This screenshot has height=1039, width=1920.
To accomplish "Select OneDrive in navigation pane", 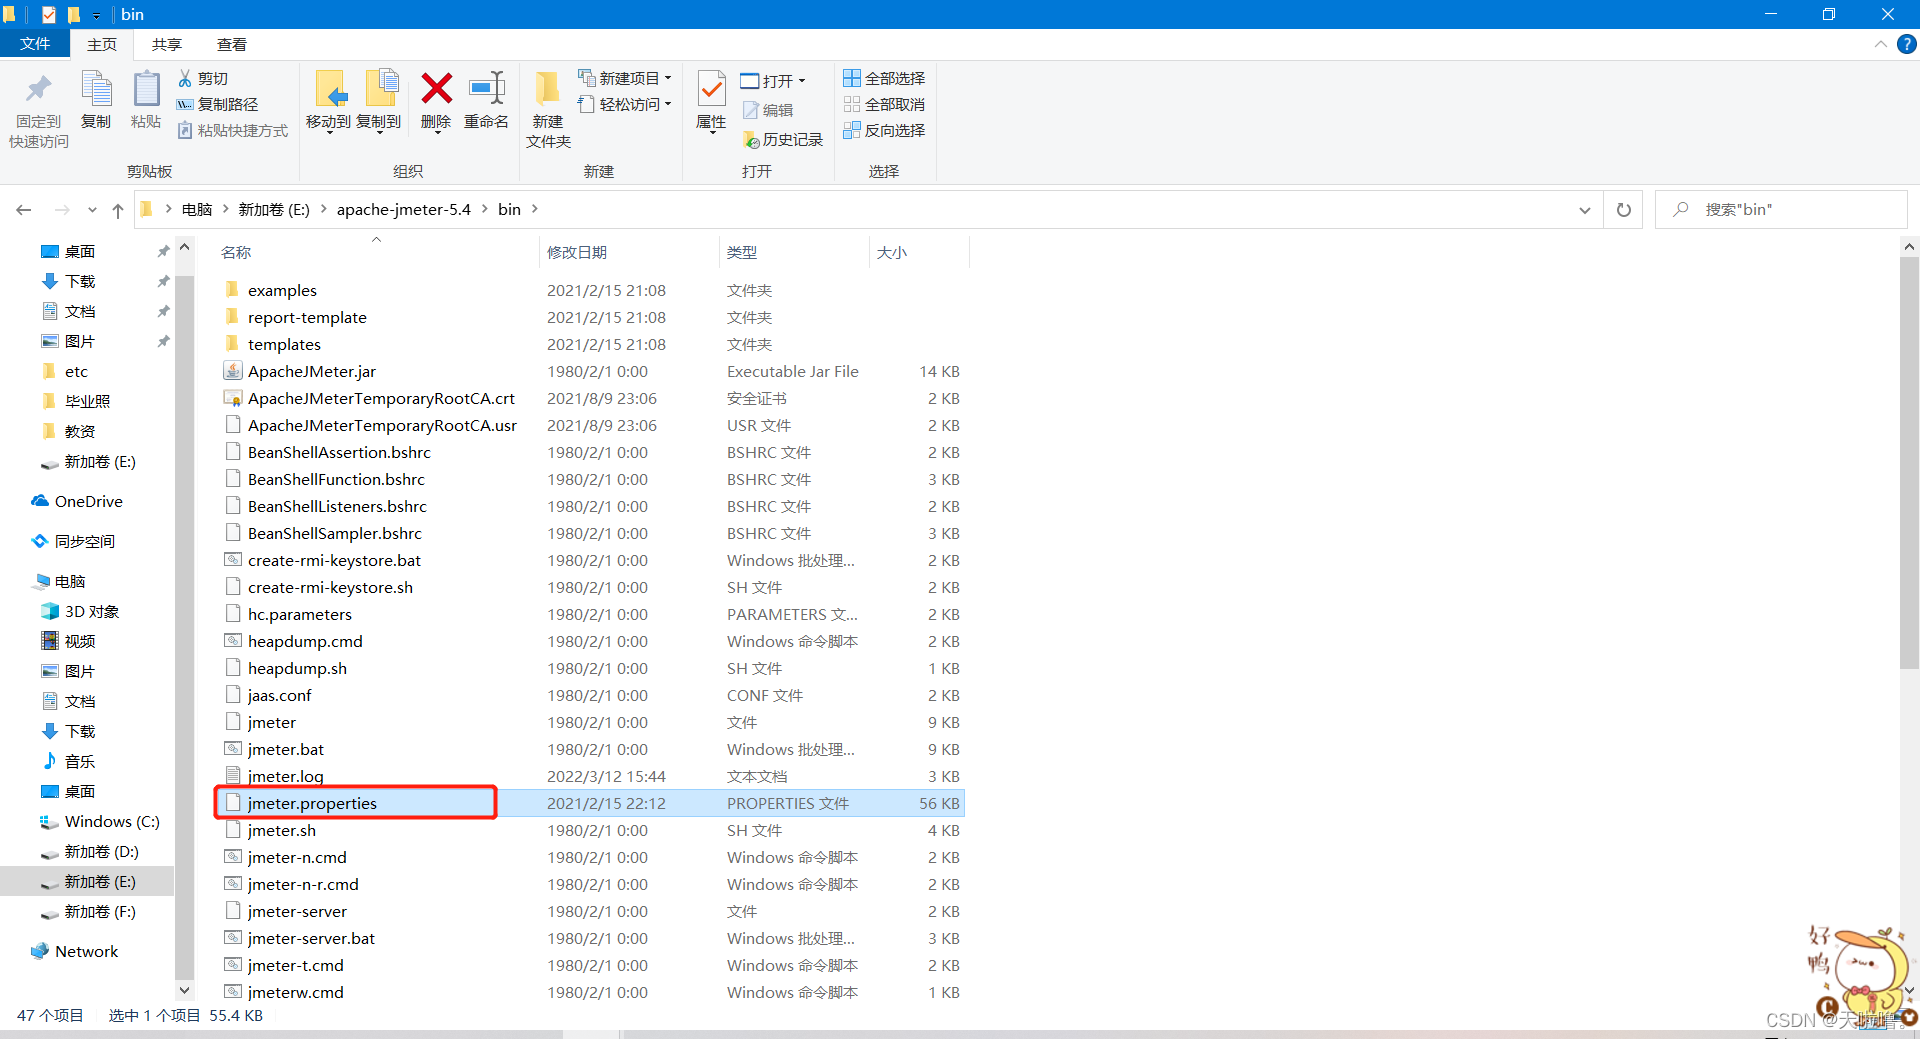I will 78,501.
